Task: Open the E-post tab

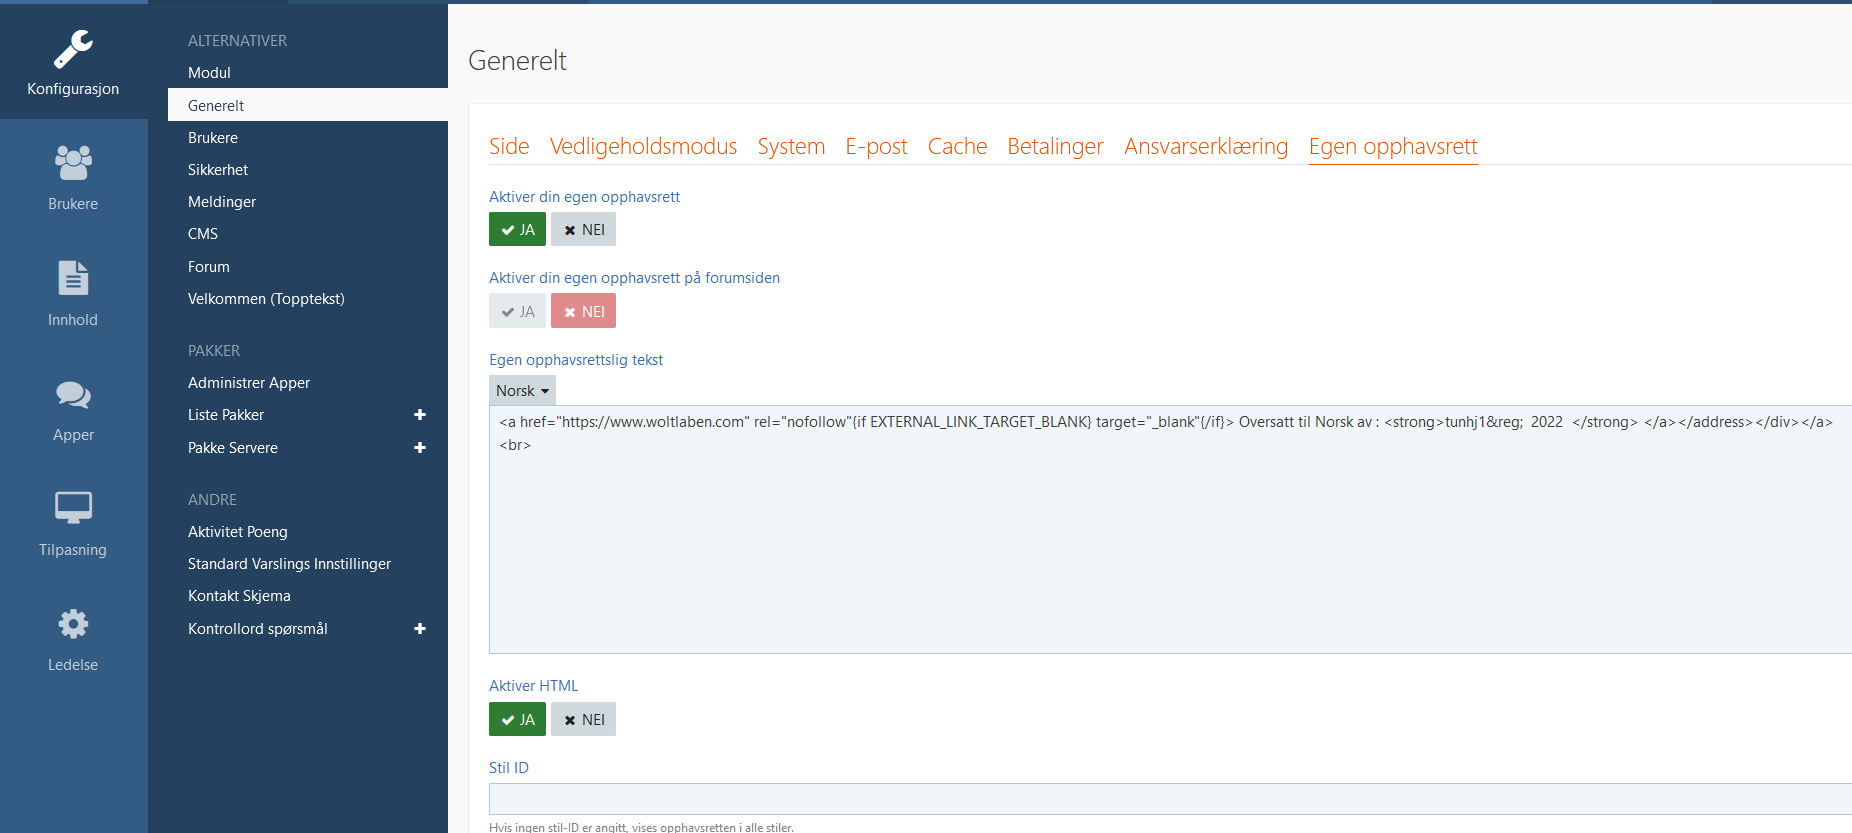Action: coord(876,147)
